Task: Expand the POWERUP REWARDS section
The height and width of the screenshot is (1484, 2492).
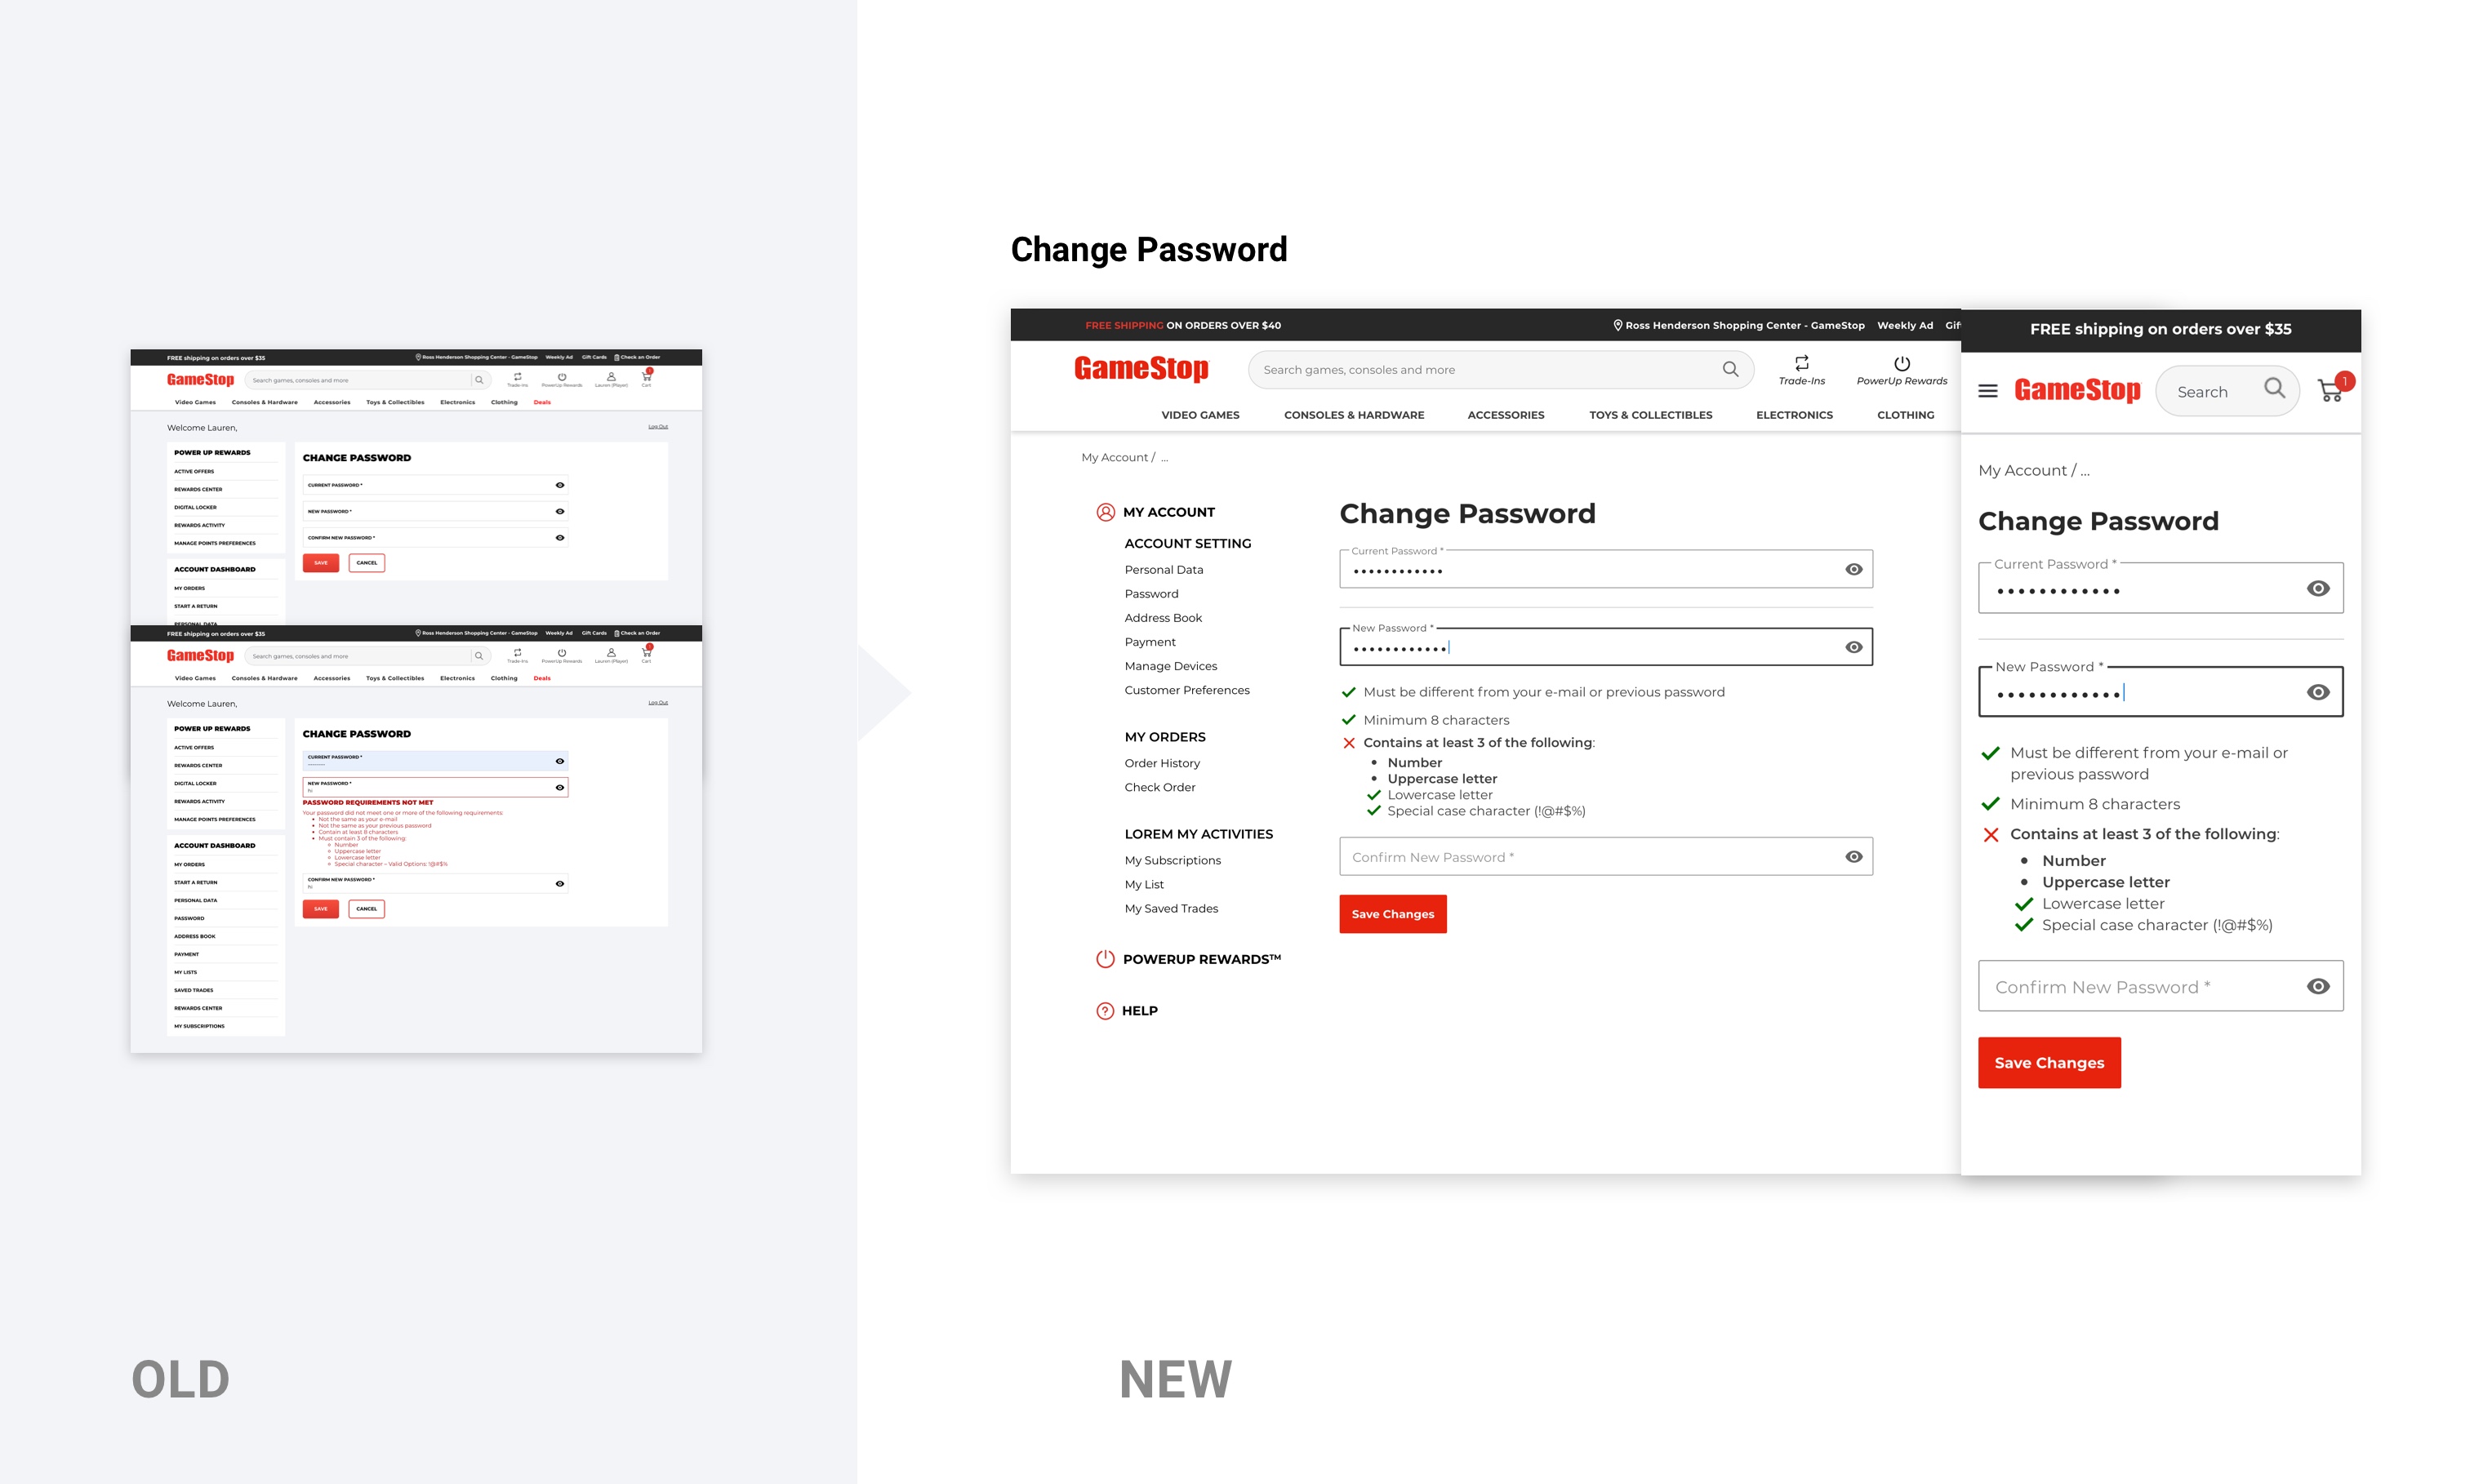Action: coord(1201,959)
